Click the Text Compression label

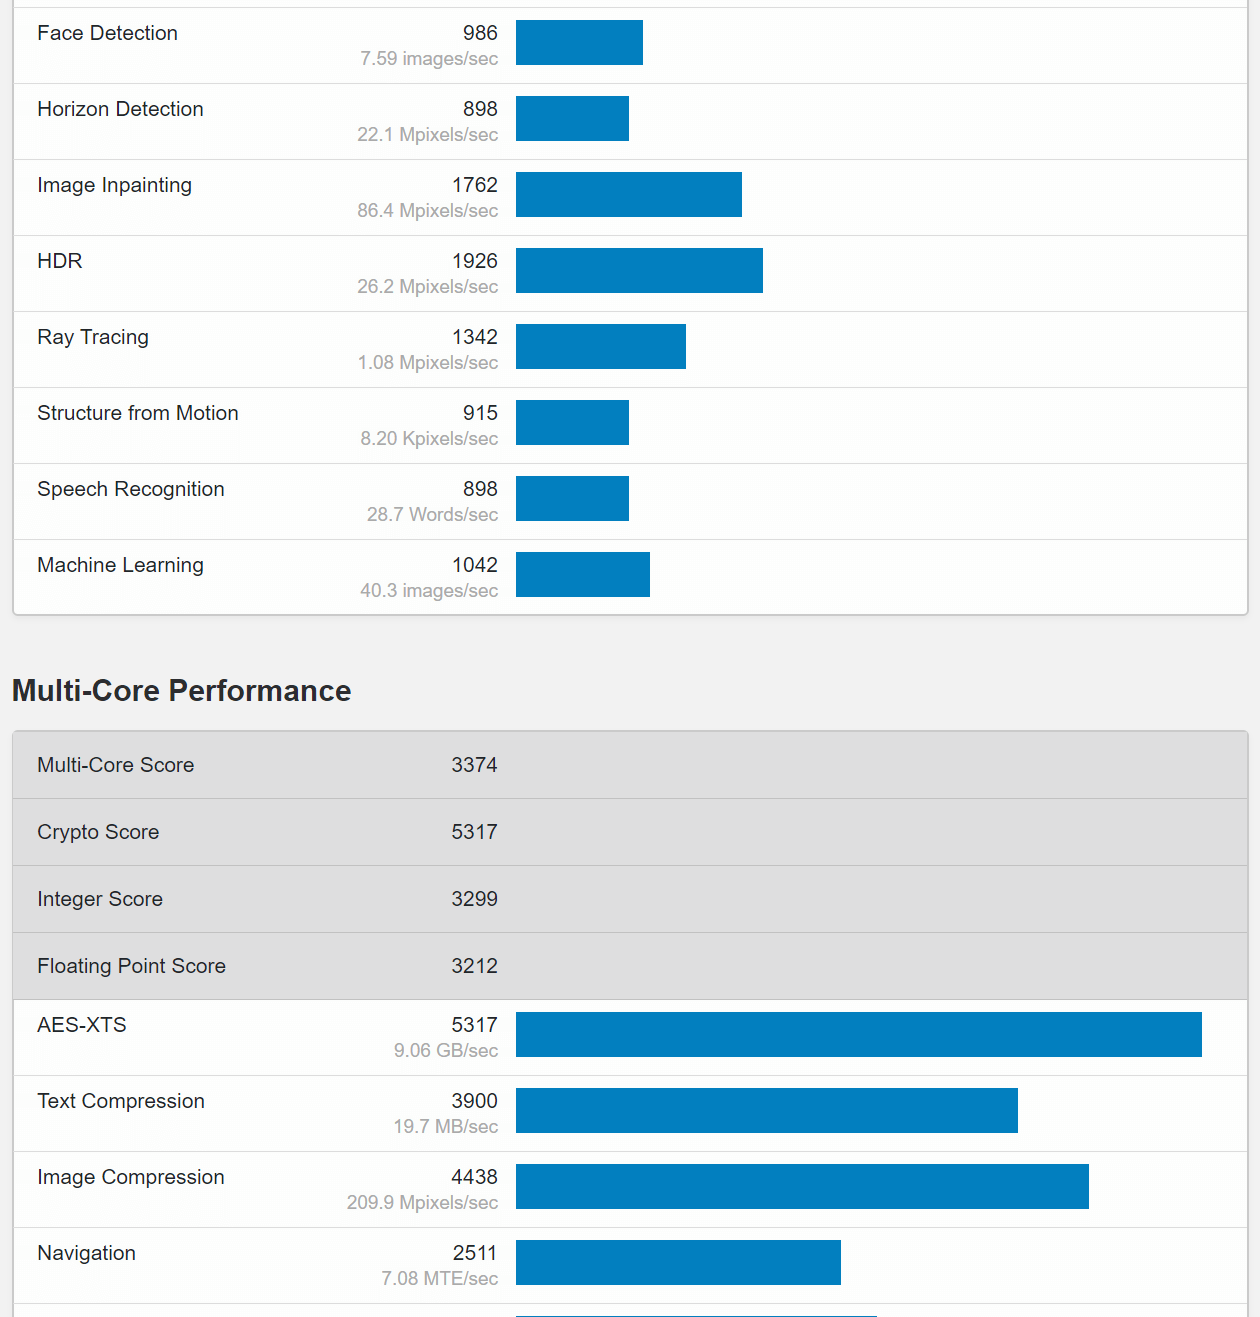[x=121, y=1101]
